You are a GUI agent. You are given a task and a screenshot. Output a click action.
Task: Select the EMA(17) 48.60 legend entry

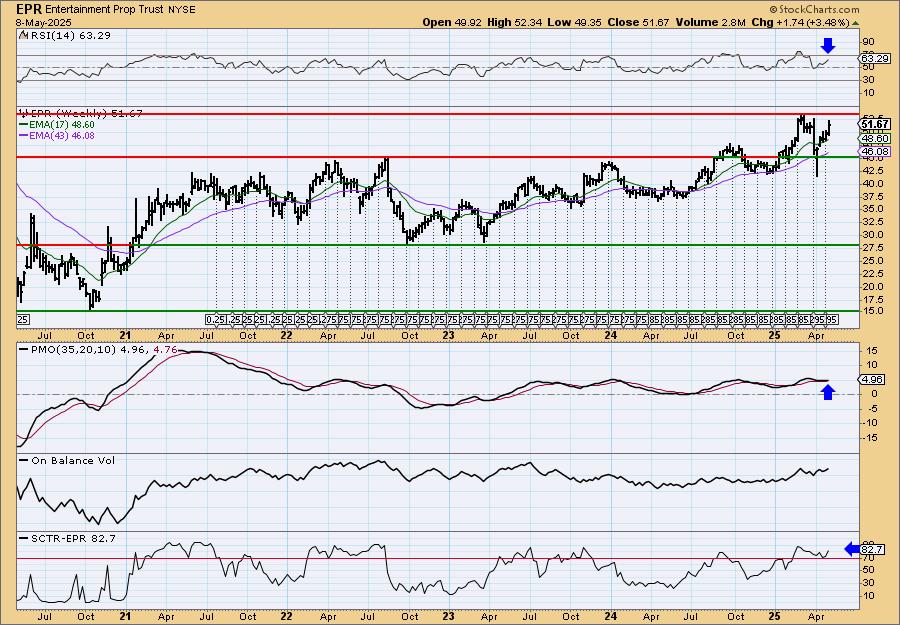tap(56, 125)
